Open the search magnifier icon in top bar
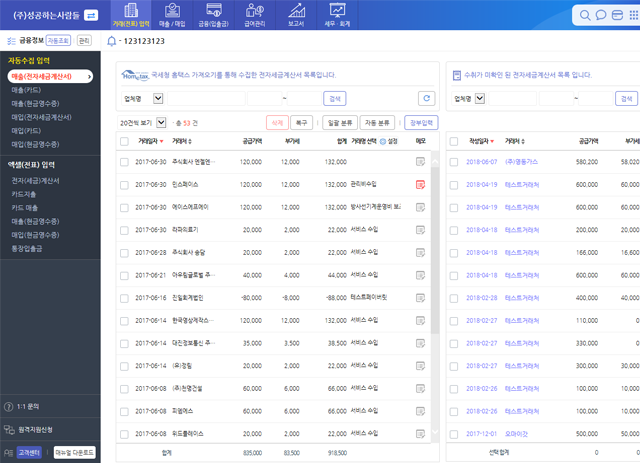Viewport: 640px width, 463px height. (x=584, y=16)
